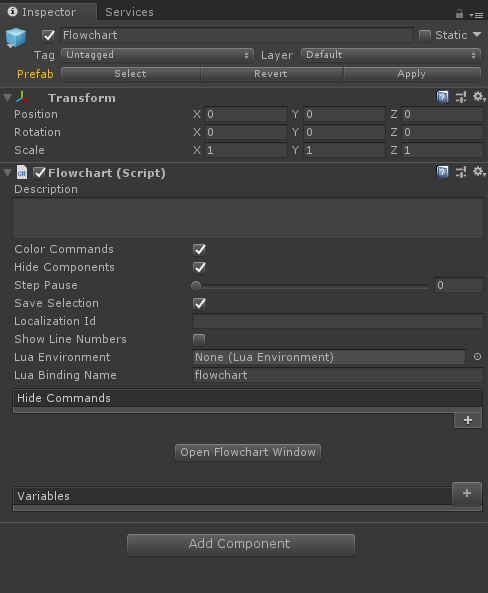Switch to the Services tab
488x593 pixels.
(x=129, y=12)
